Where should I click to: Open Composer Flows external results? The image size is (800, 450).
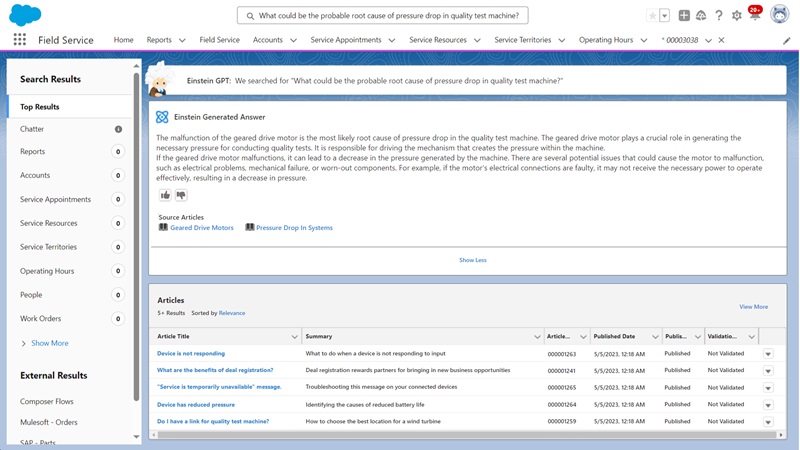click(x=46, y=402)
